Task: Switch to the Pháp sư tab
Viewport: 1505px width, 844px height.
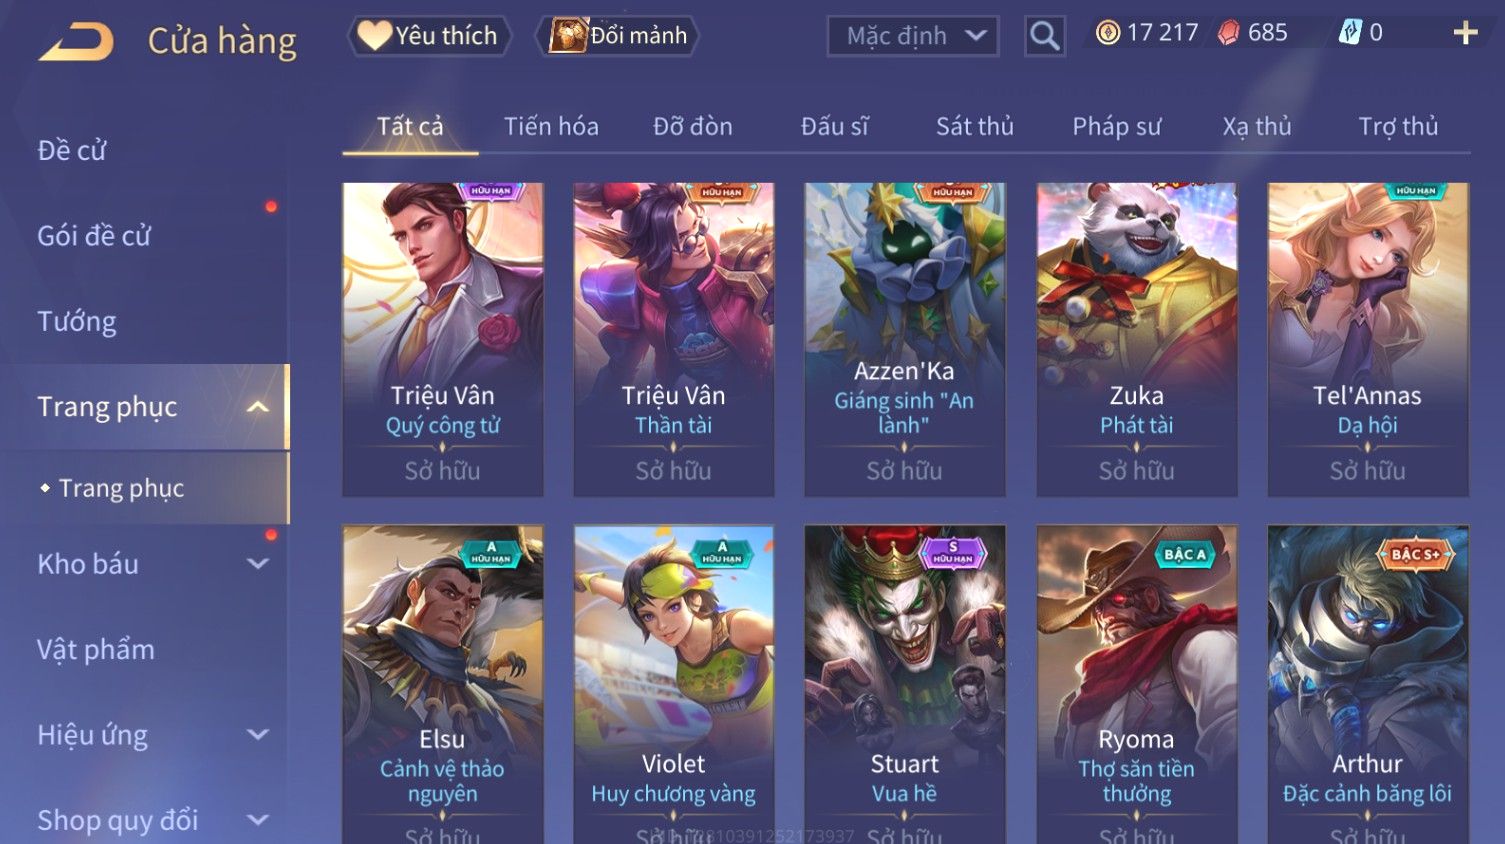Action: click(x=1116, y=126)
